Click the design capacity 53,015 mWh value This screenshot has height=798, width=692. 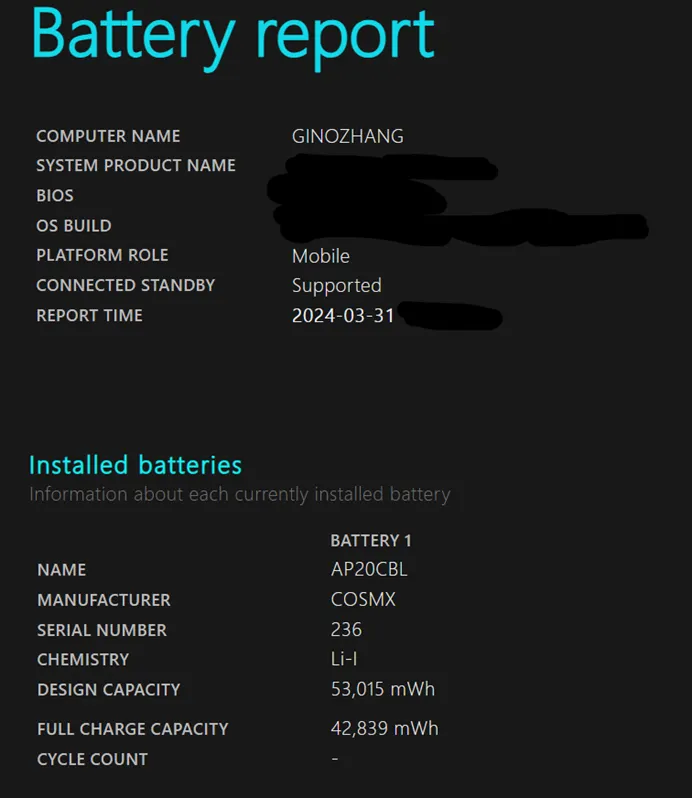(x=382, y=690)
